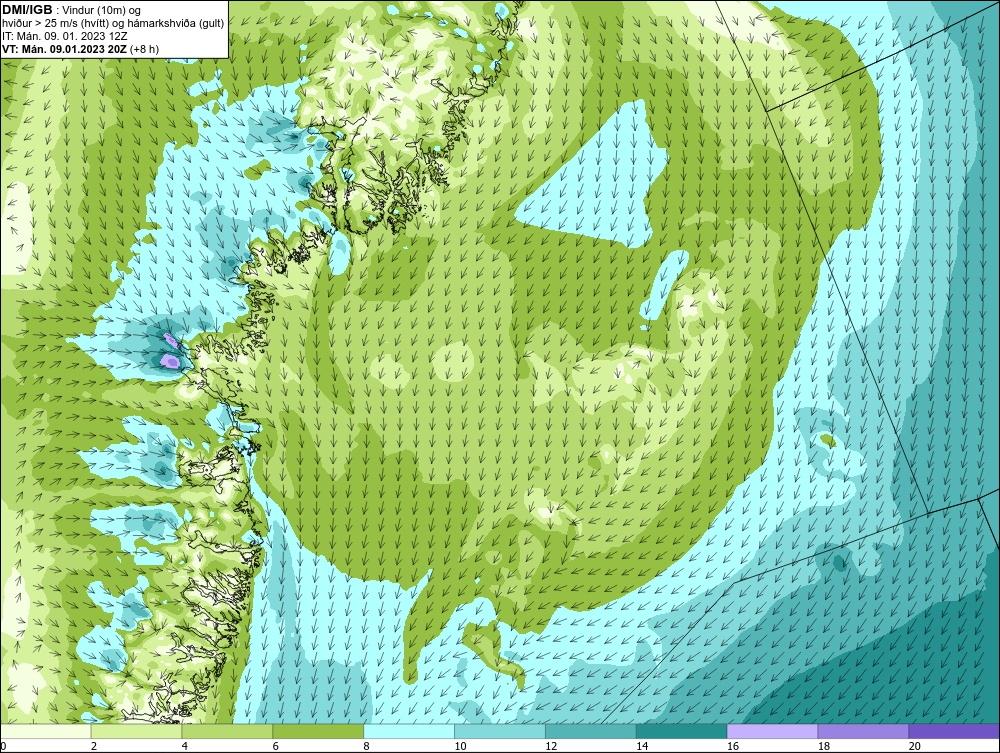
Task: Click the above 20 m/s violet legend swatch
Action: click(954, 731)
